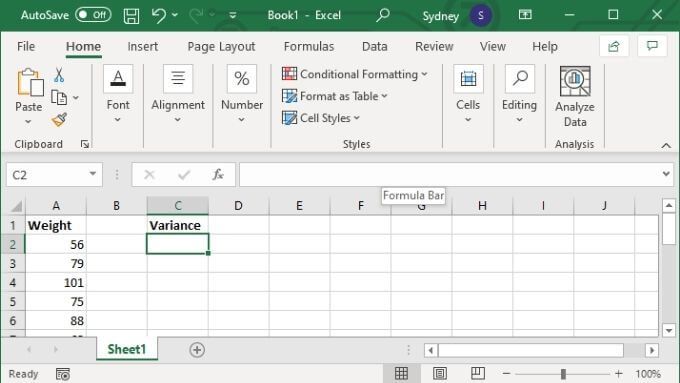This screenshot has height=383, width=680.
Task: Select row 3 header
Action: click(x=13, y=263)
